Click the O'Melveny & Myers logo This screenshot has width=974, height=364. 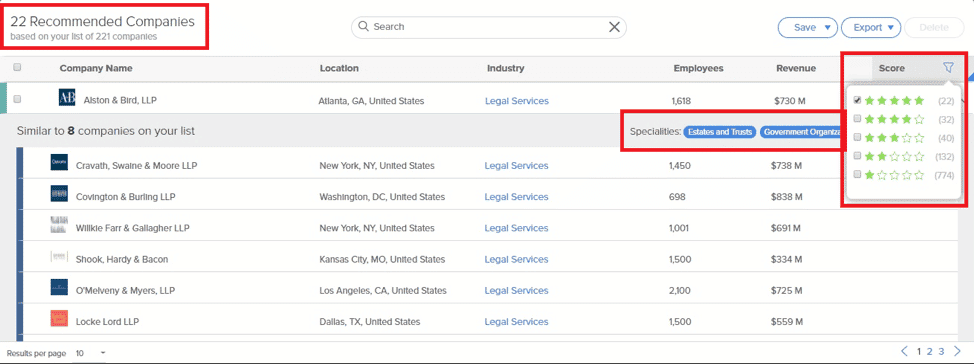pos(59,288)
